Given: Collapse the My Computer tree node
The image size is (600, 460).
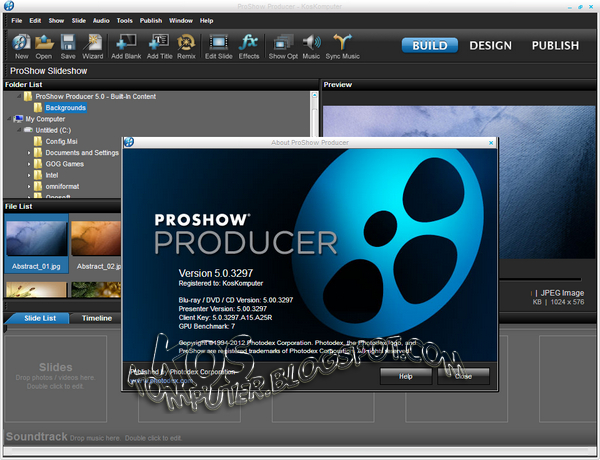Looking at the screenshot, I should click(x=9, y=119).
